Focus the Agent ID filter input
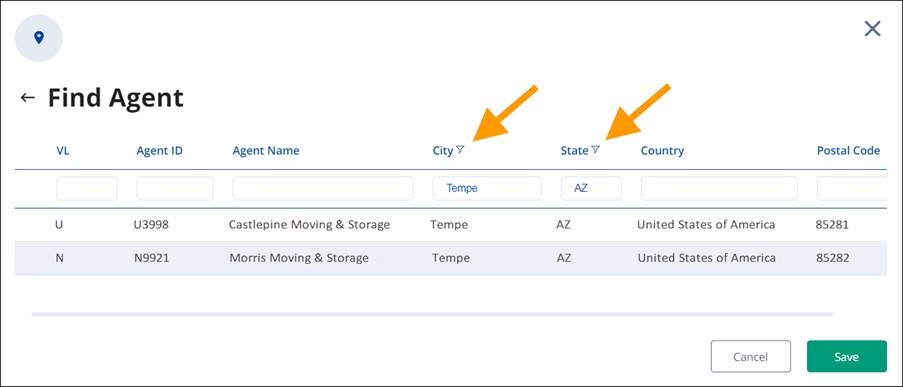The height and width of the screenshot is (387, 903). pyautogui.click(x=174, y=188)
